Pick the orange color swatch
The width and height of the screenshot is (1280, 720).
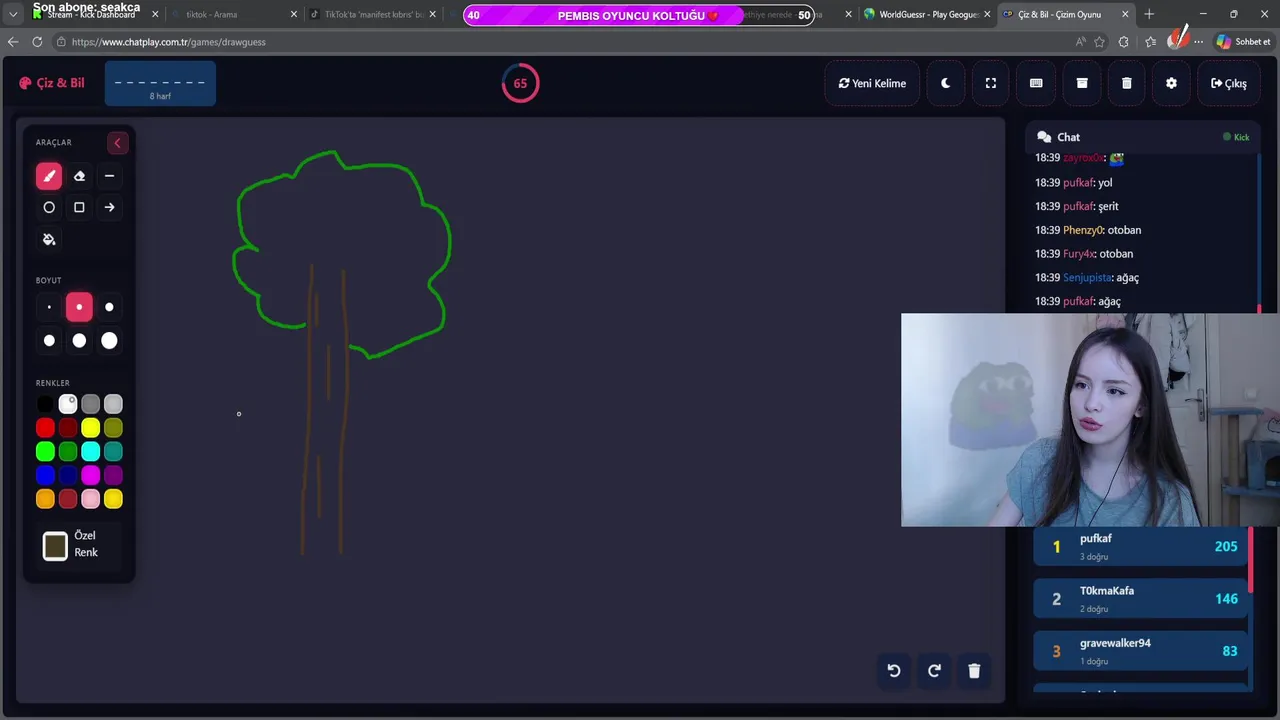tap(45, 499)
